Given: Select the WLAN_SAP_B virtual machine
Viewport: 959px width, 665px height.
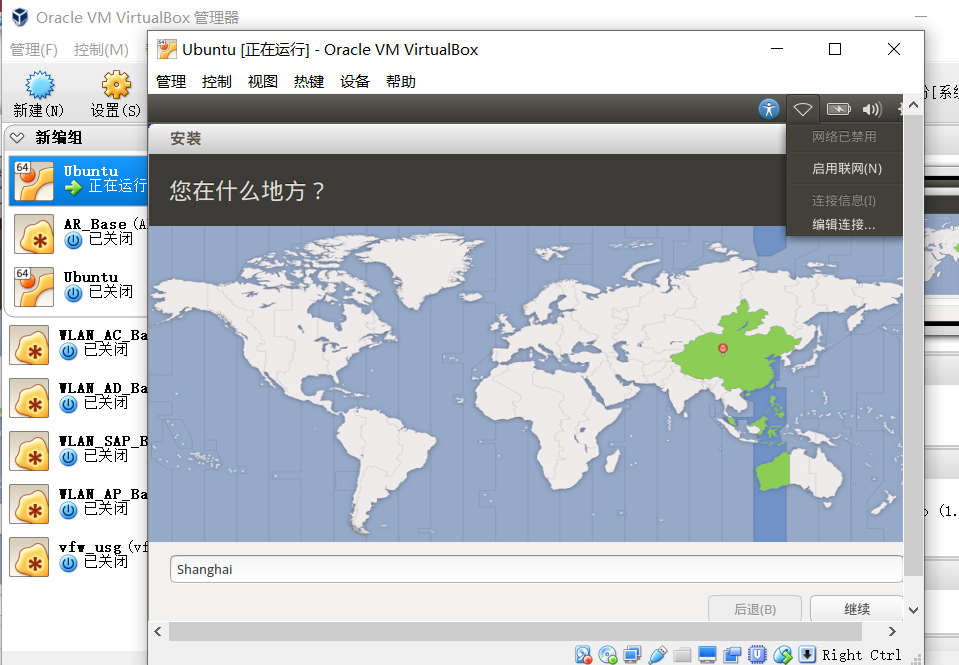Looking at the screenshot, I should click(x=78, y=450).
